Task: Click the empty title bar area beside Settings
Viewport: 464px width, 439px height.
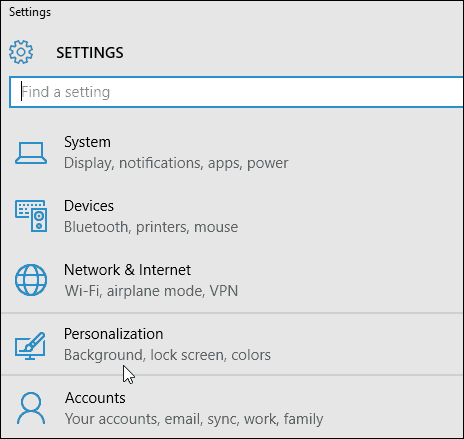Action: point(257,12)
